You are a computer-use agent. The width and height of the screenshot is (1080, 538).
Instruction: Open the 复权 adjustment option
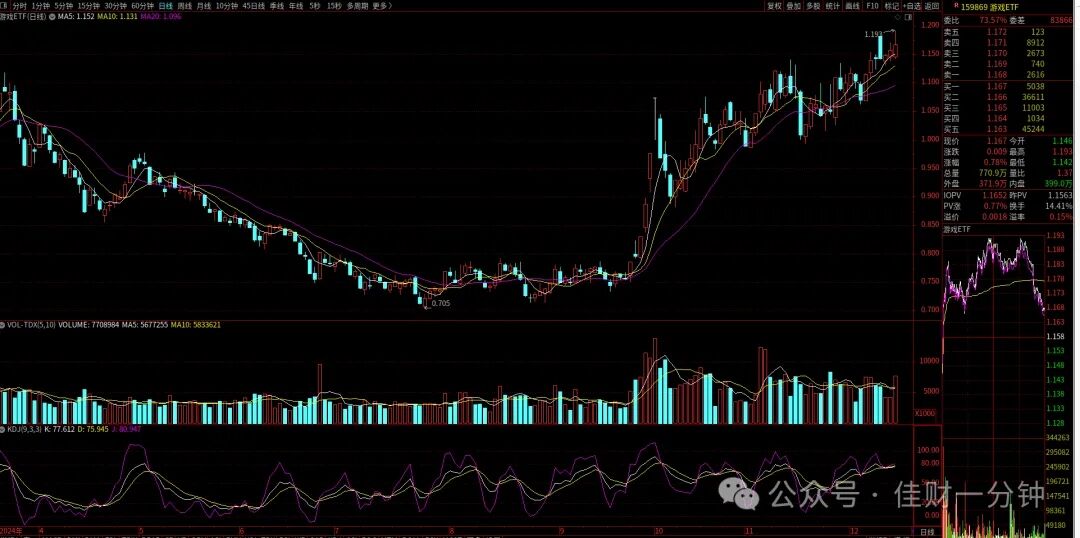tap(775, 6)
